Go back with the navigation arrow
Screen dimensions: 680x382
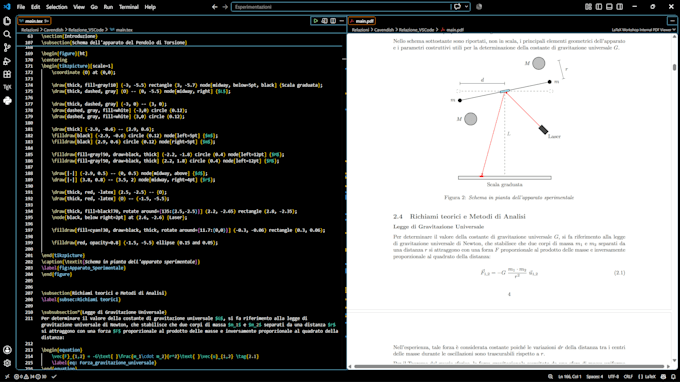point(215,7)
